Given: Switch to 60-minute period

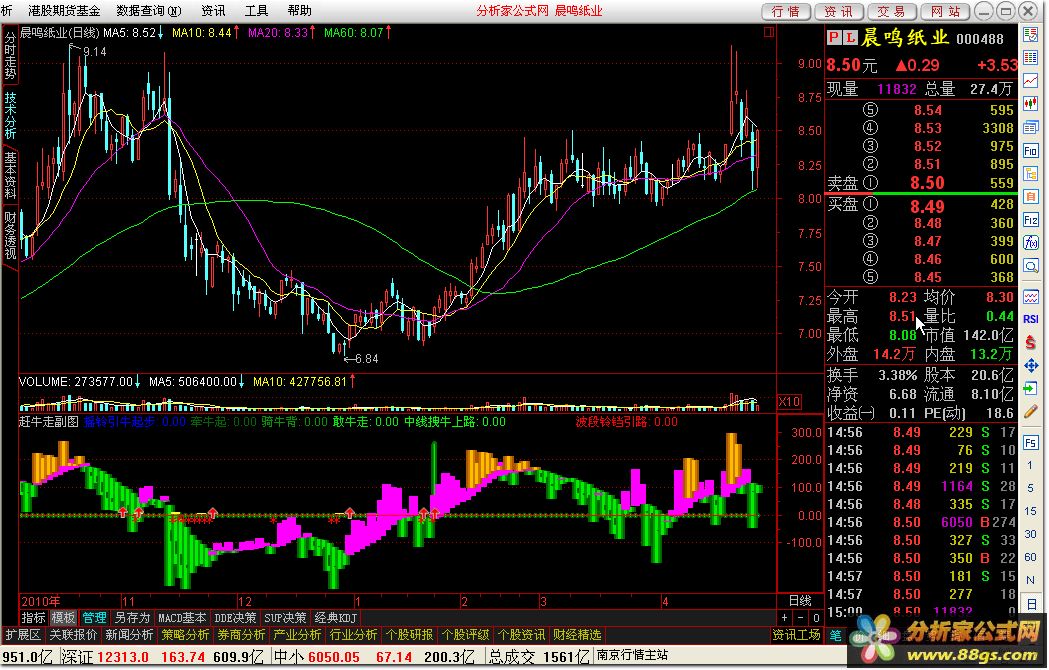Looking at the screenshot, I should [1031, 557].
